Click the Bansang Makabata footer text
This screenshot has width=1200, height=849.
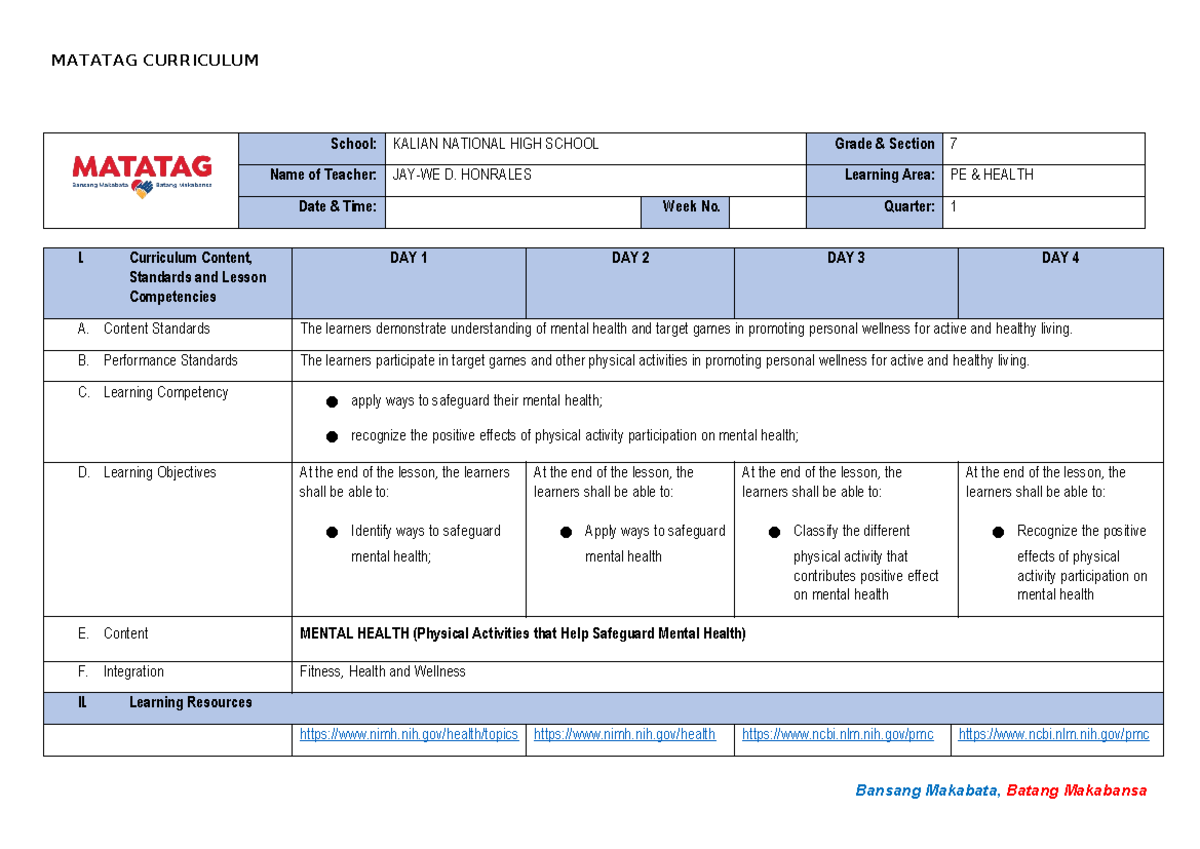[926, 791]
